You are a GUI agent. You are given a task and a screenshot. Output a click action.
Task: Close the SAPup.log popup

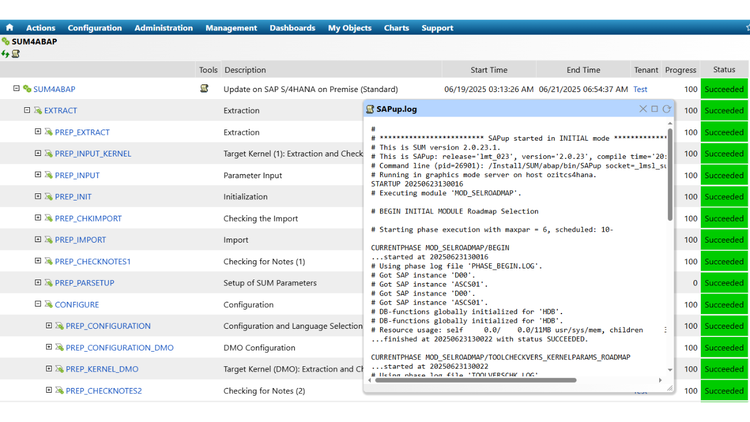[643, 109]
